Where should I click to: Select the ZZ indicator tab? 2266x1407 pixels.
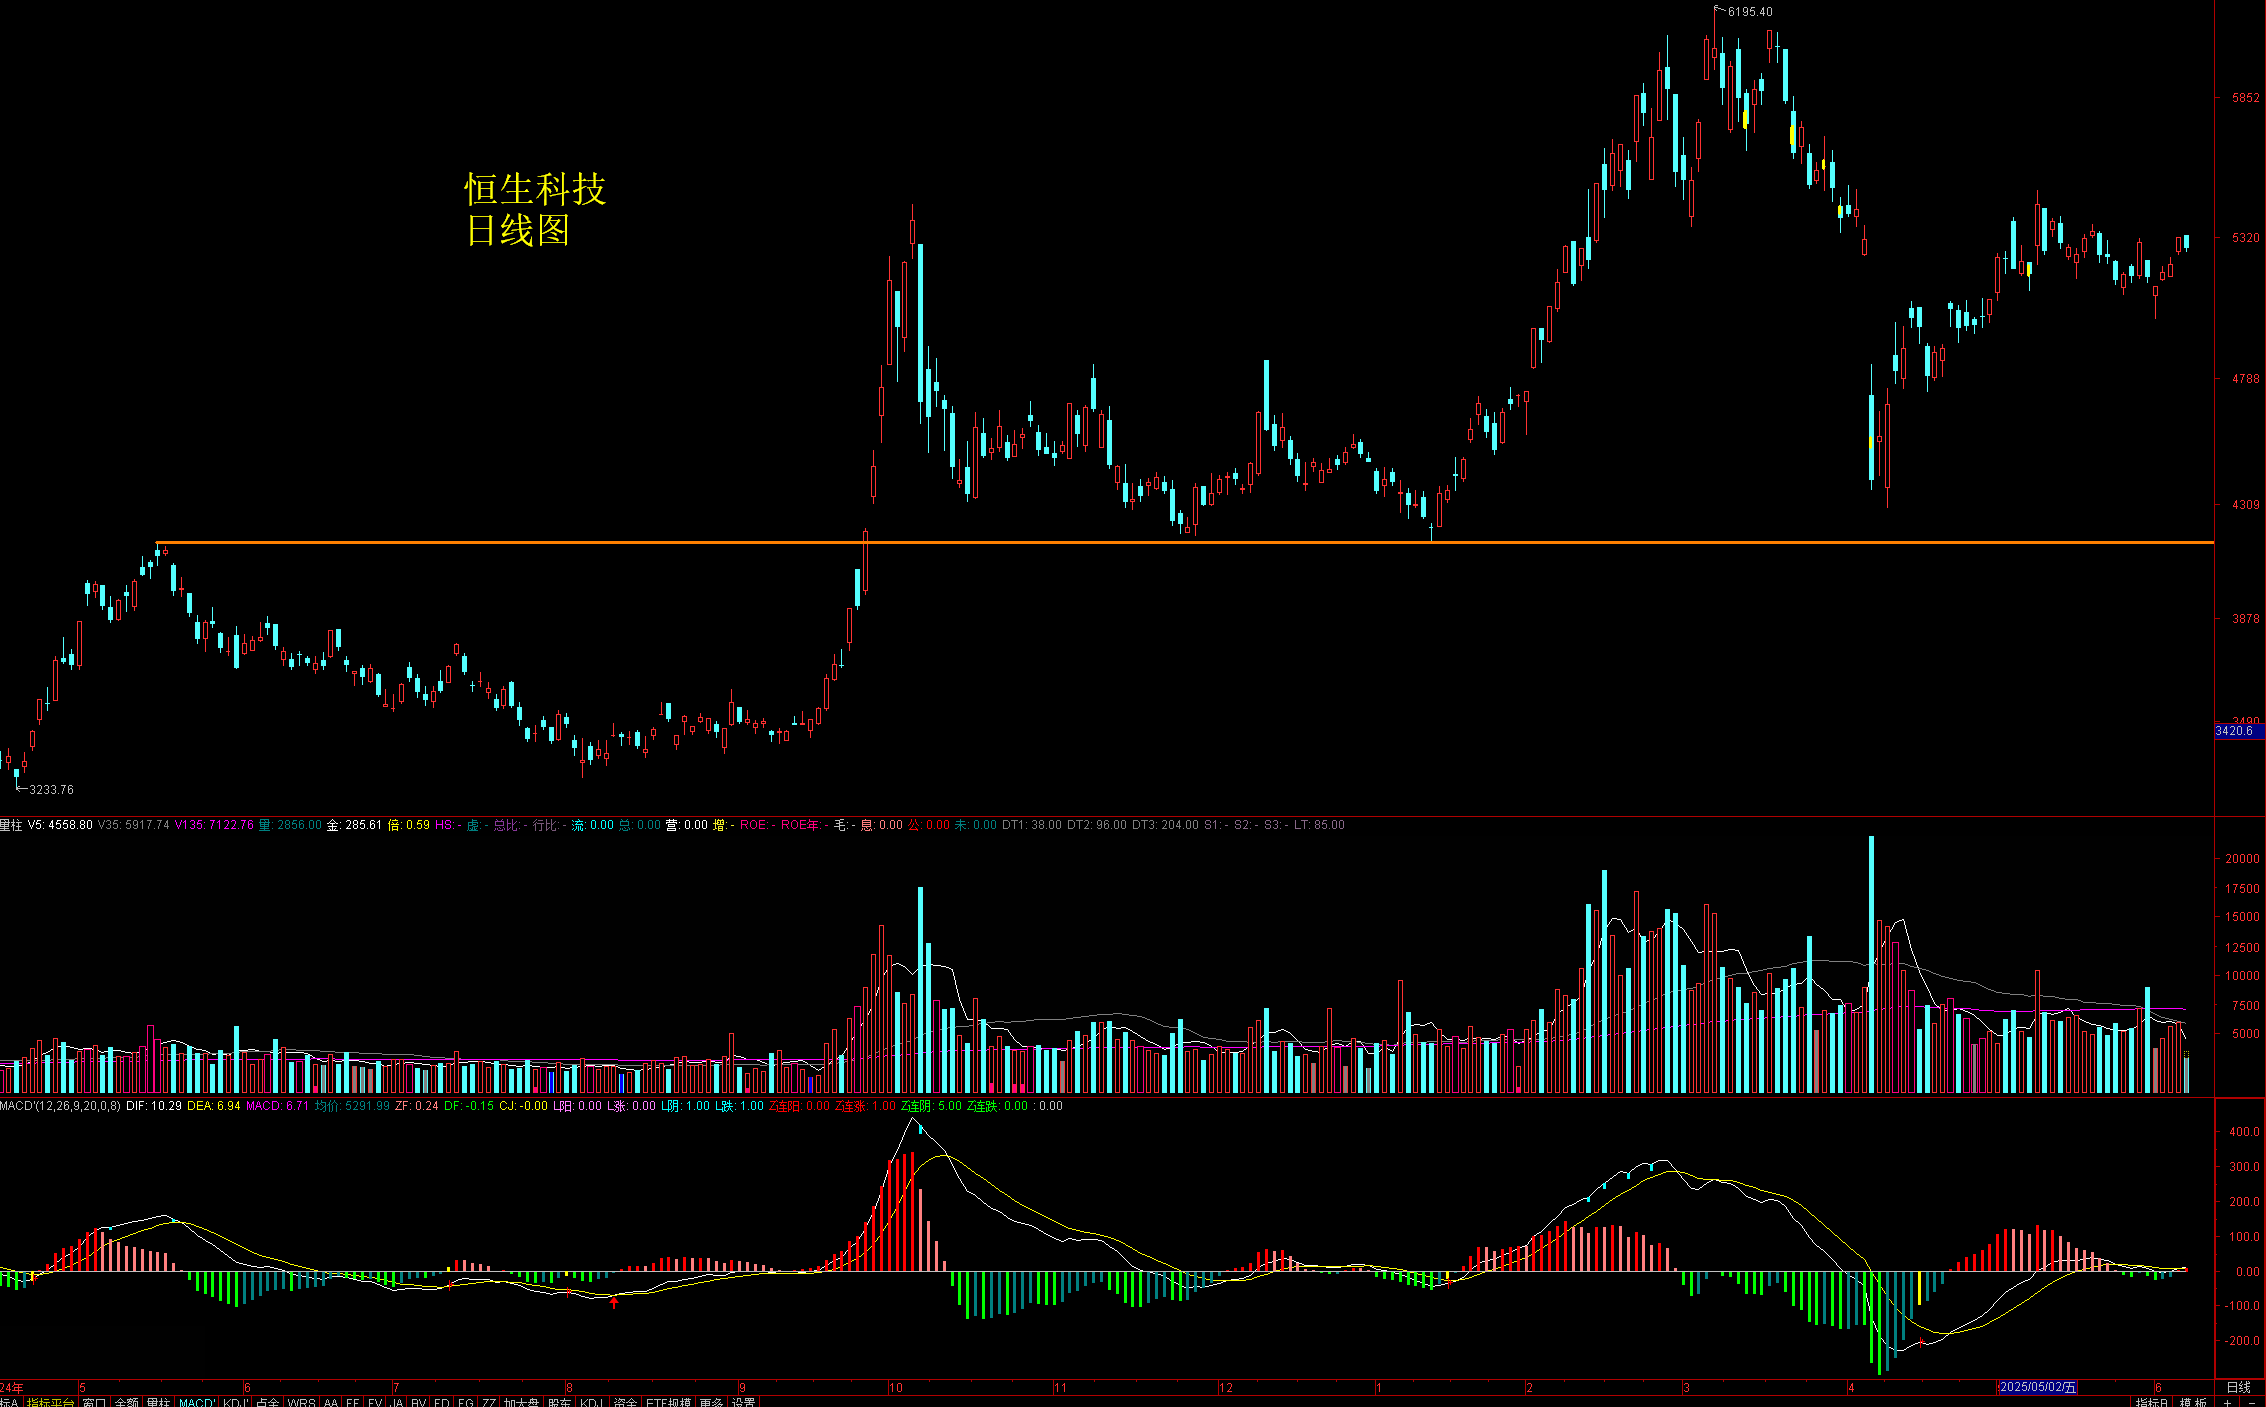tap(488, 1402)
